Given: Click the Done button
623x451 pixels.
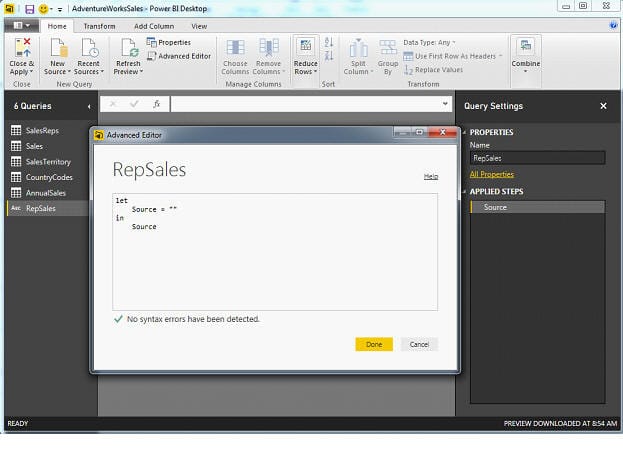Looking at the screenshot, I should [x=374, y=344].
